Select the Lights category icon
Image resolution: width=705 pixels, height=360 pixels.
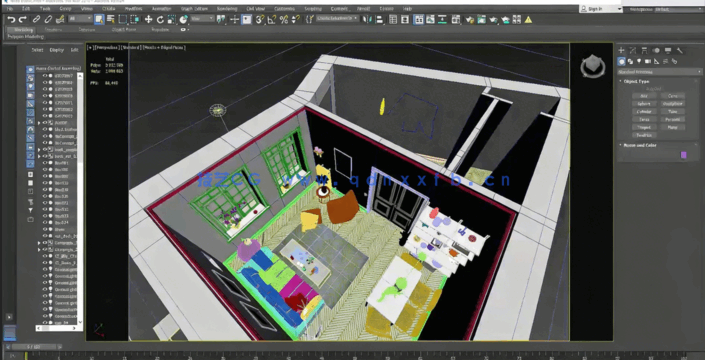pos(639,62)
